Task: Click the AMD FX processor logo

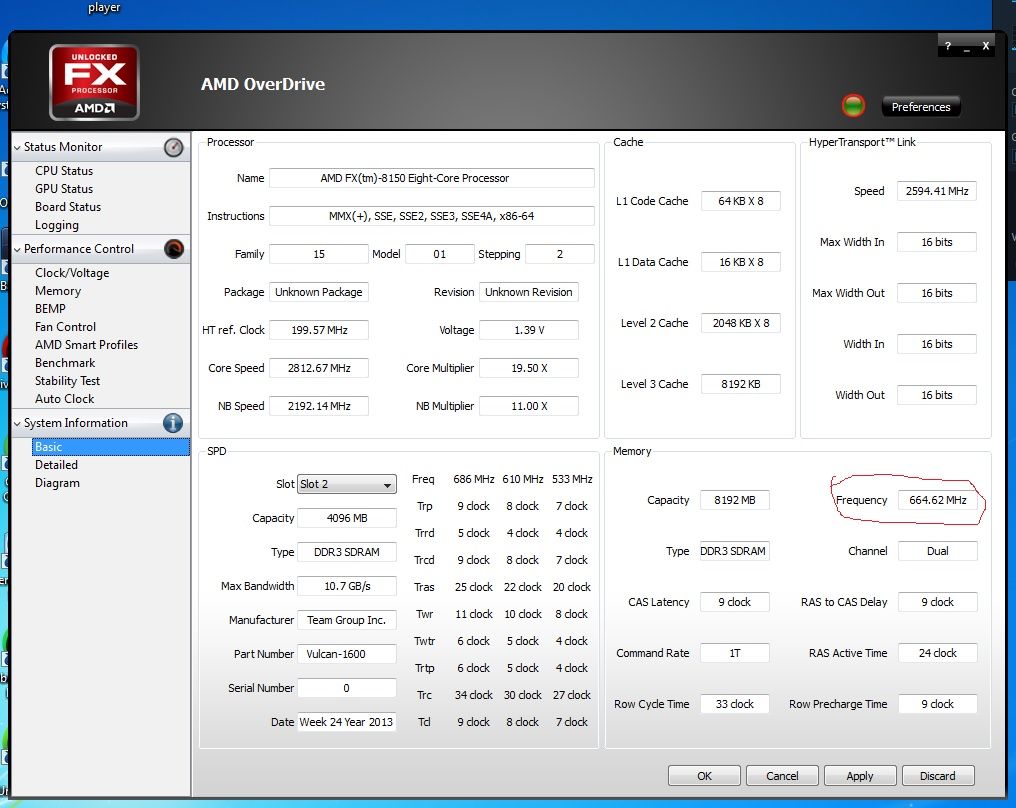Action: tap(95, 82)
